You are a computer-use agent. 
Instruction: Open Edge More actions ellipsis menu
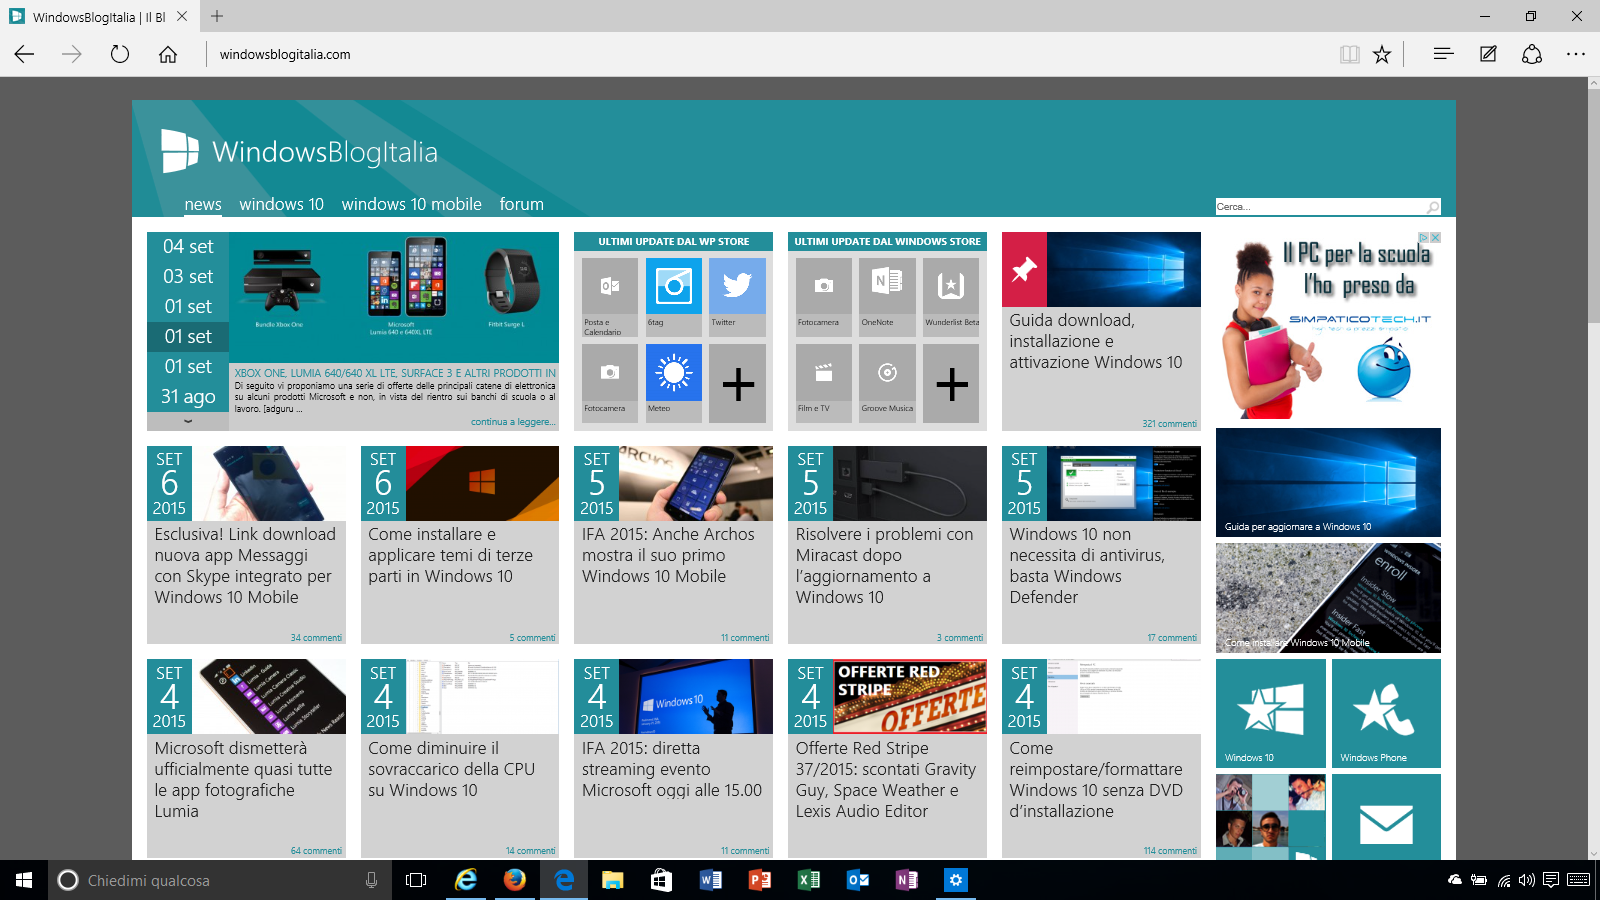[x=1576, y=54]
